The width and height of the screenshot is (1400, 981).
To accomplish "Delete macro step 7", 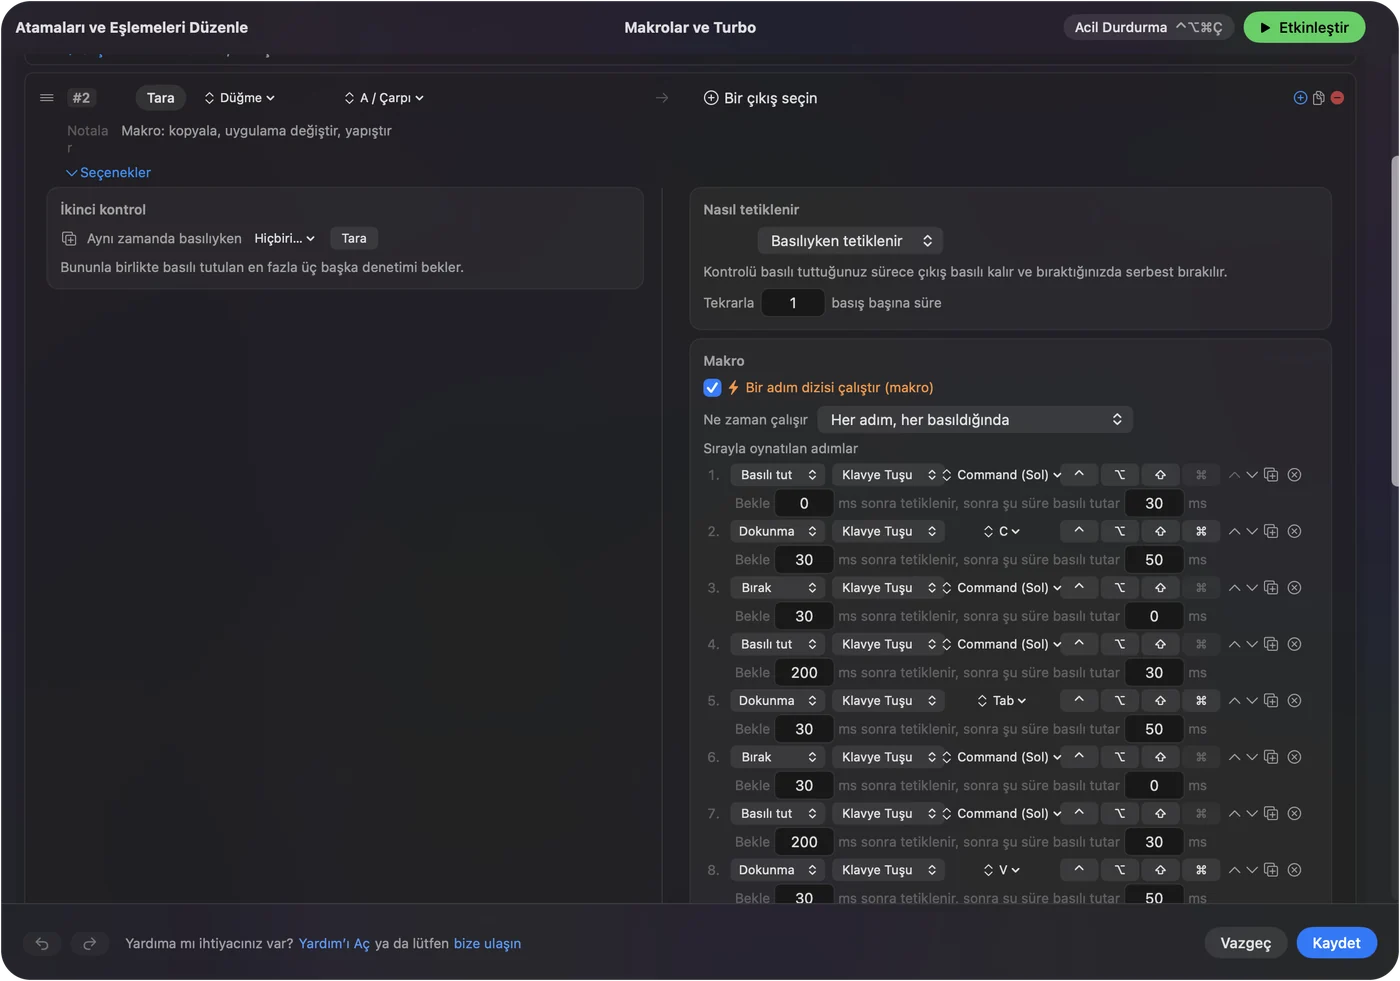I will pos(1294,814).
